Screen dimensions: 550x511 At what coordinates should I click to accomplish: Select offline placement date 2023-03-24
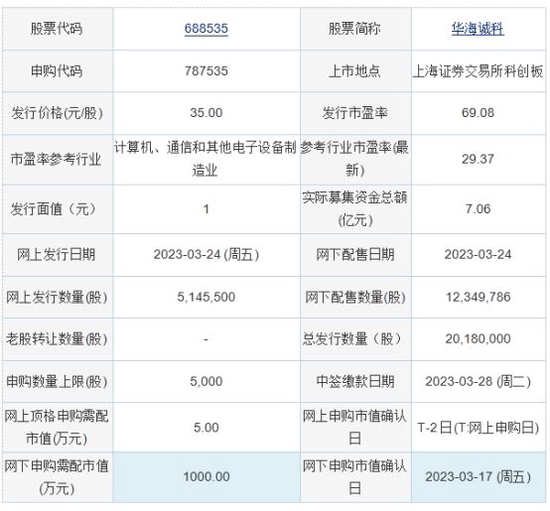click(478, 255)
